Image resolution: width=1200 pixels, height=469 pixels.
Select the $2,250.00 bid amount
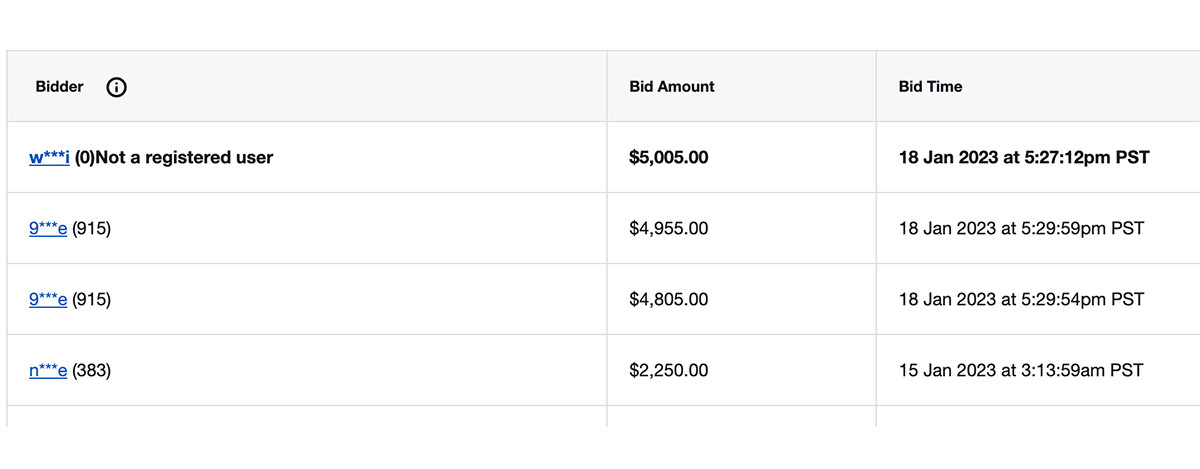(669, 370)
